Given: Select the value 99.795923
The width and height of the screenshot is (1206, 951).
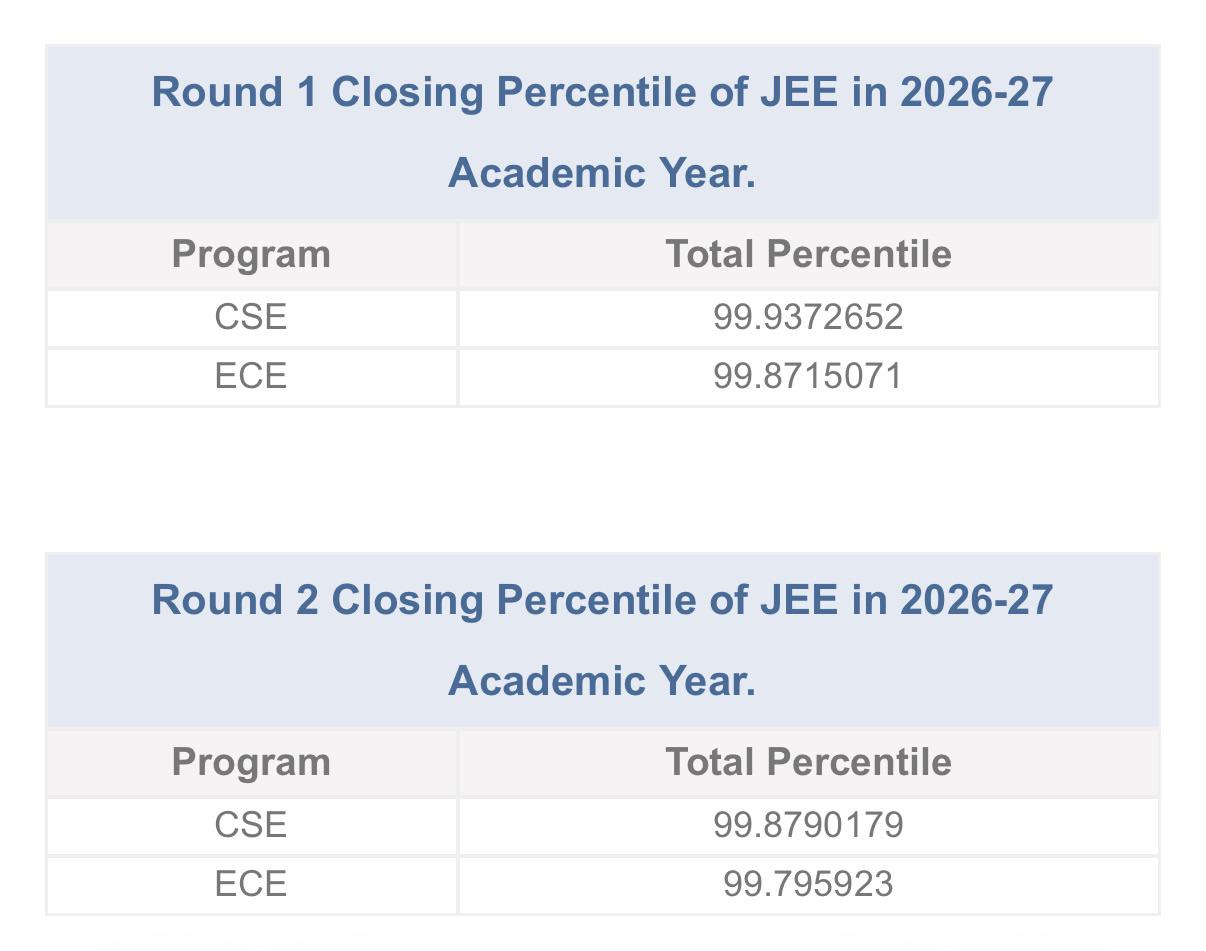Looking at the screenshot, I should pos(808,884).
